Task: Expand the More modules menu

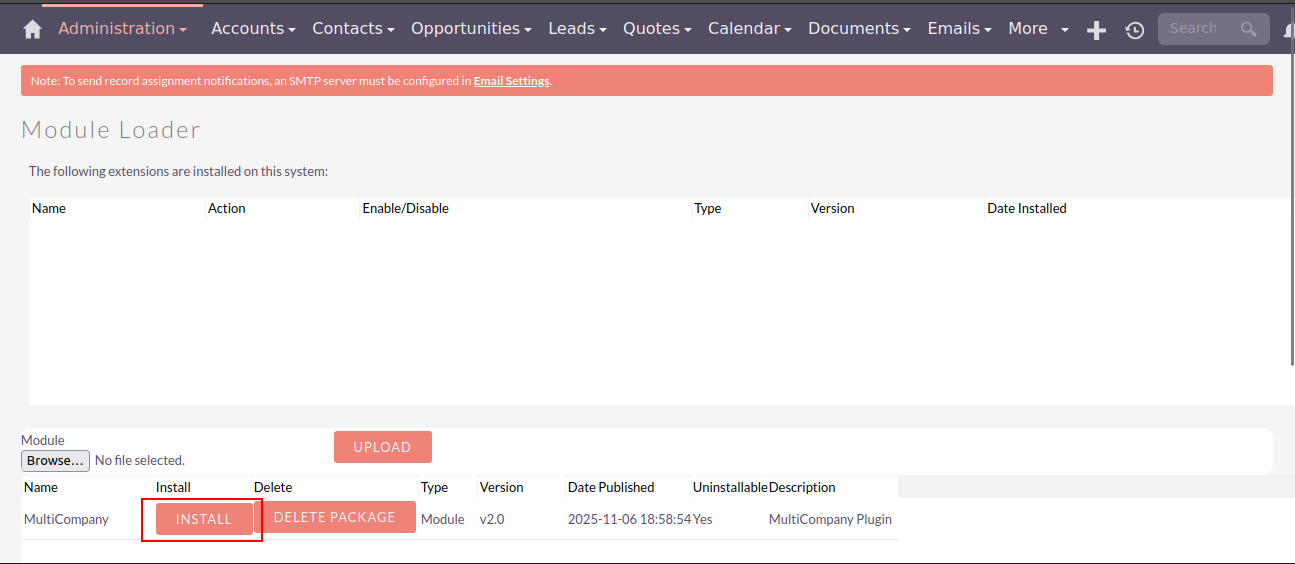Action: [1037, 28]
